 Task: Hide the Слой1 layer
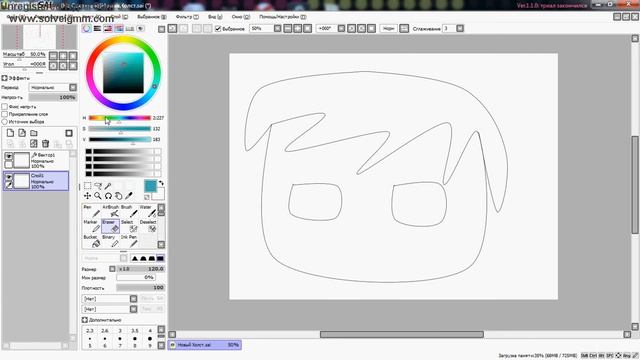click(x=9, y=177)
